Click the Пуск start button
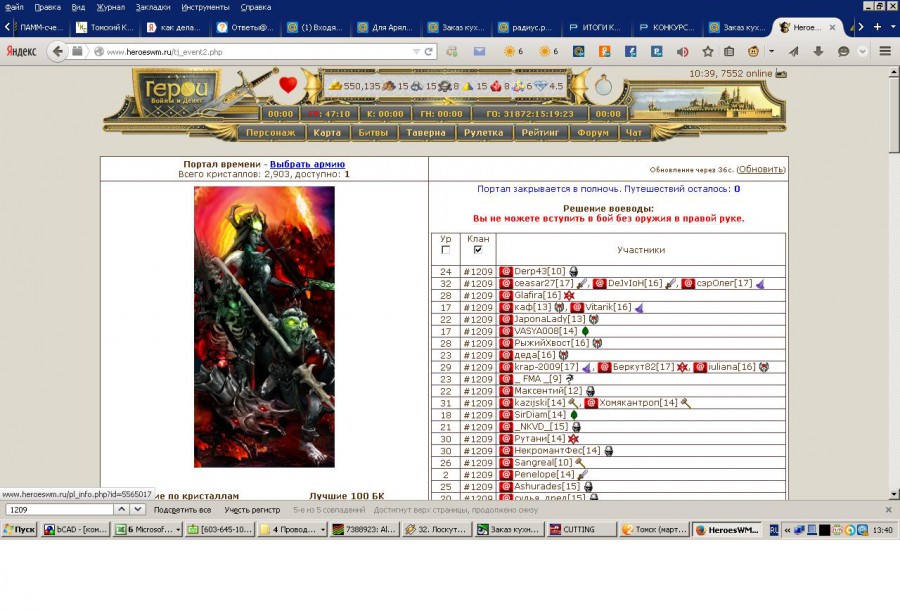This screenshot has height=611, width=900. tap(20, 529)
